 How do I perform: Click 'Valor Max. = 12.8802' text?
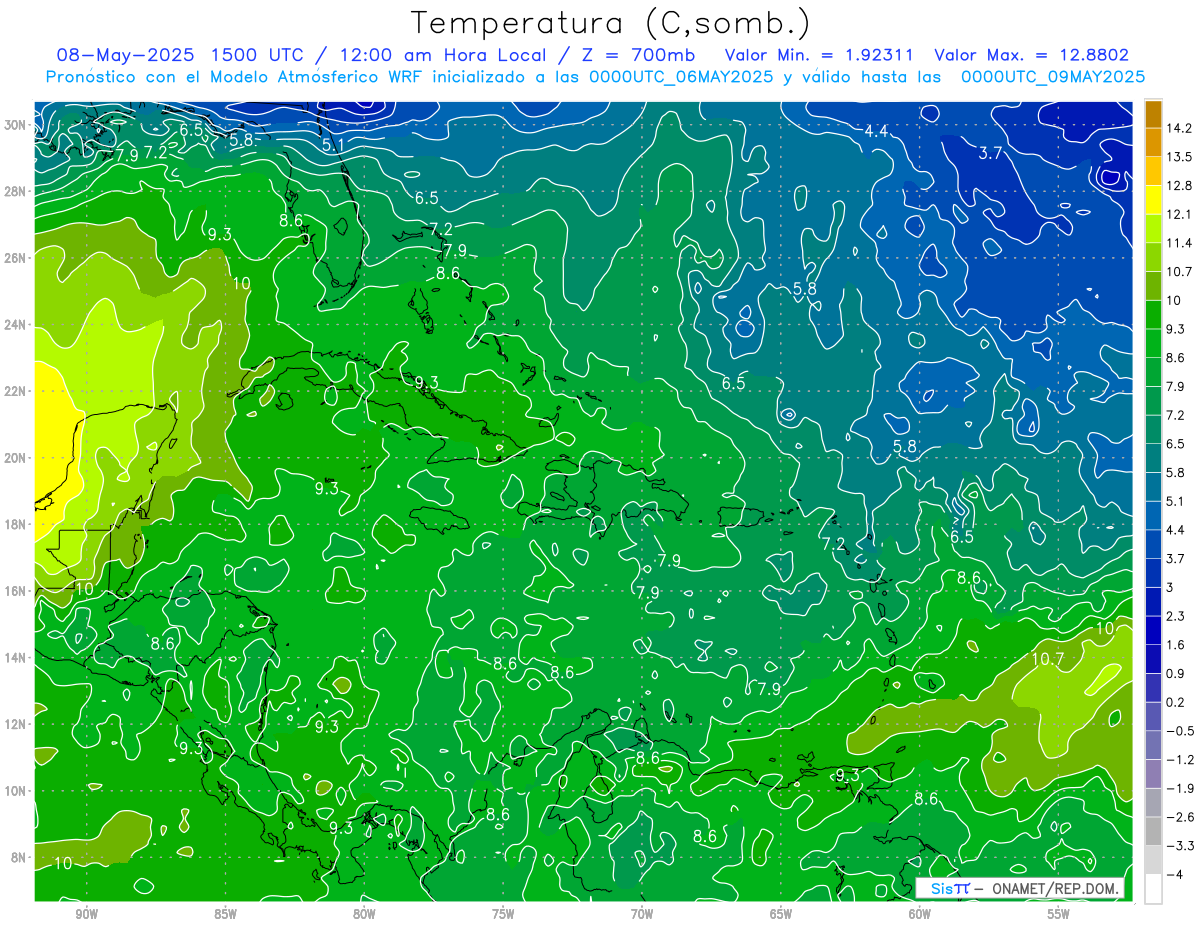tap(1031, 55)
